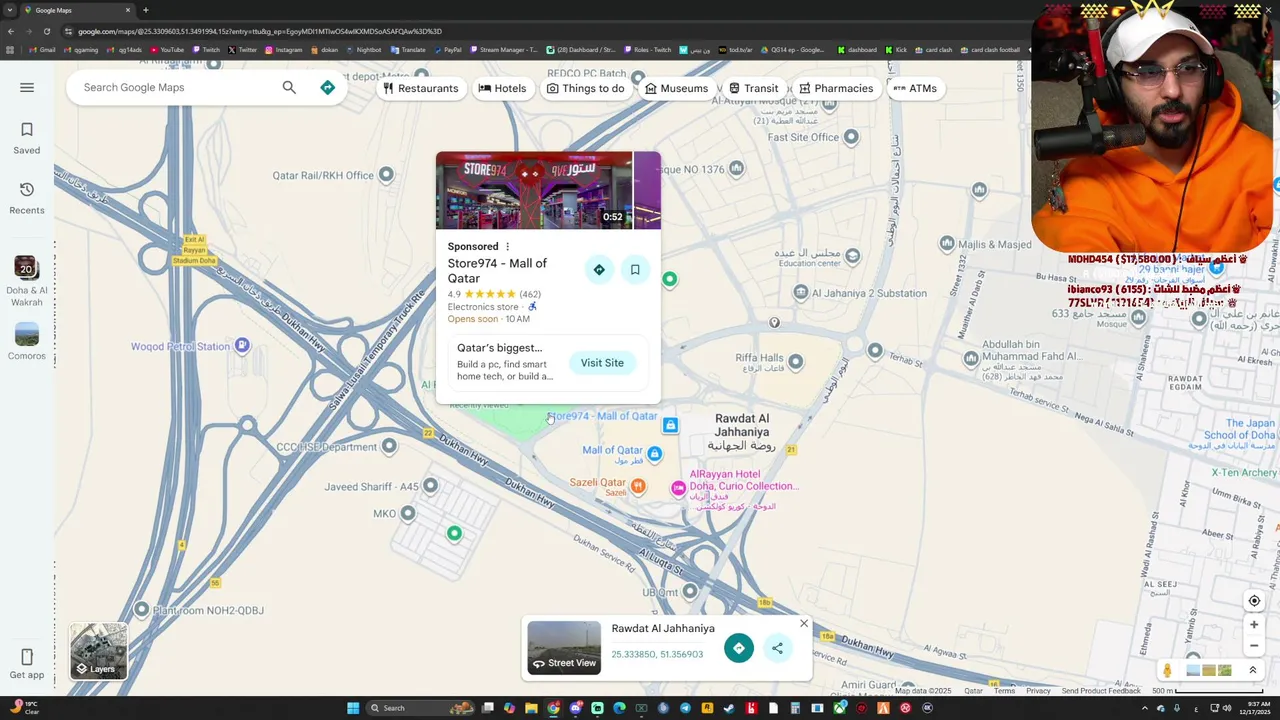
Task: Click the Store974 - Mall of Qatar map label
Action: 602,416
